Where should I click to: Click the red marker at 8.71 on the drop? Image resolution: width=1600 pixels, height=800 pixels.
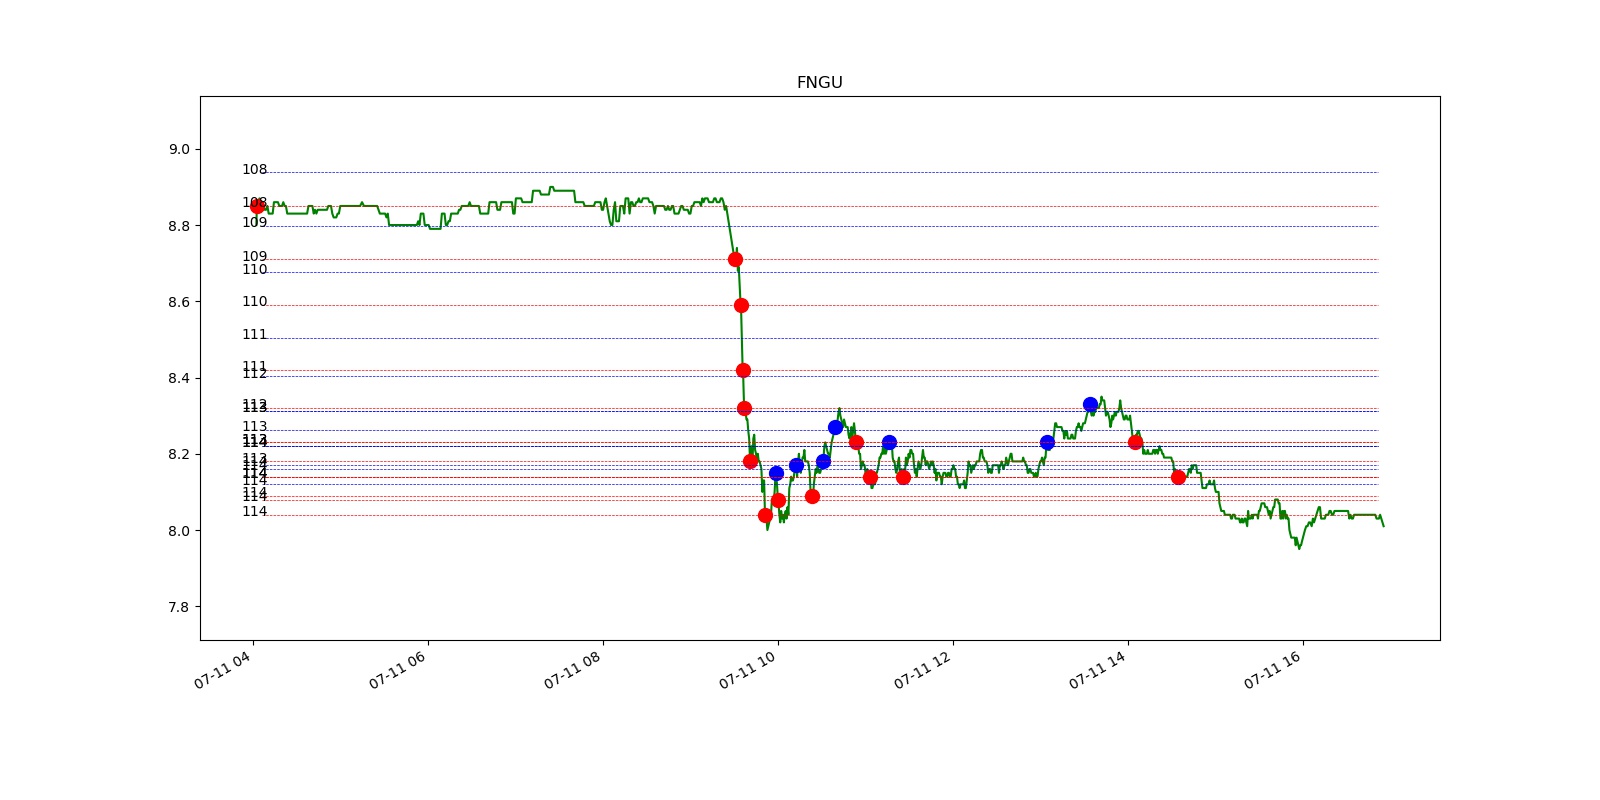[735, 259]
